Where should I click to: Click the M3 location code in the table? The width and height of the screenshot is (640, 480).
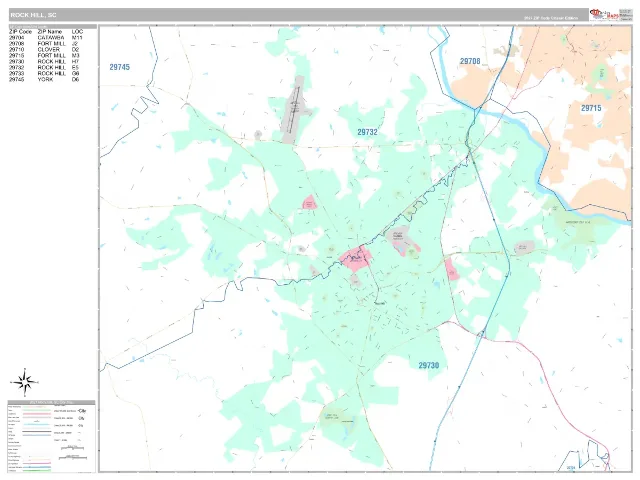[x=76, y=56]
